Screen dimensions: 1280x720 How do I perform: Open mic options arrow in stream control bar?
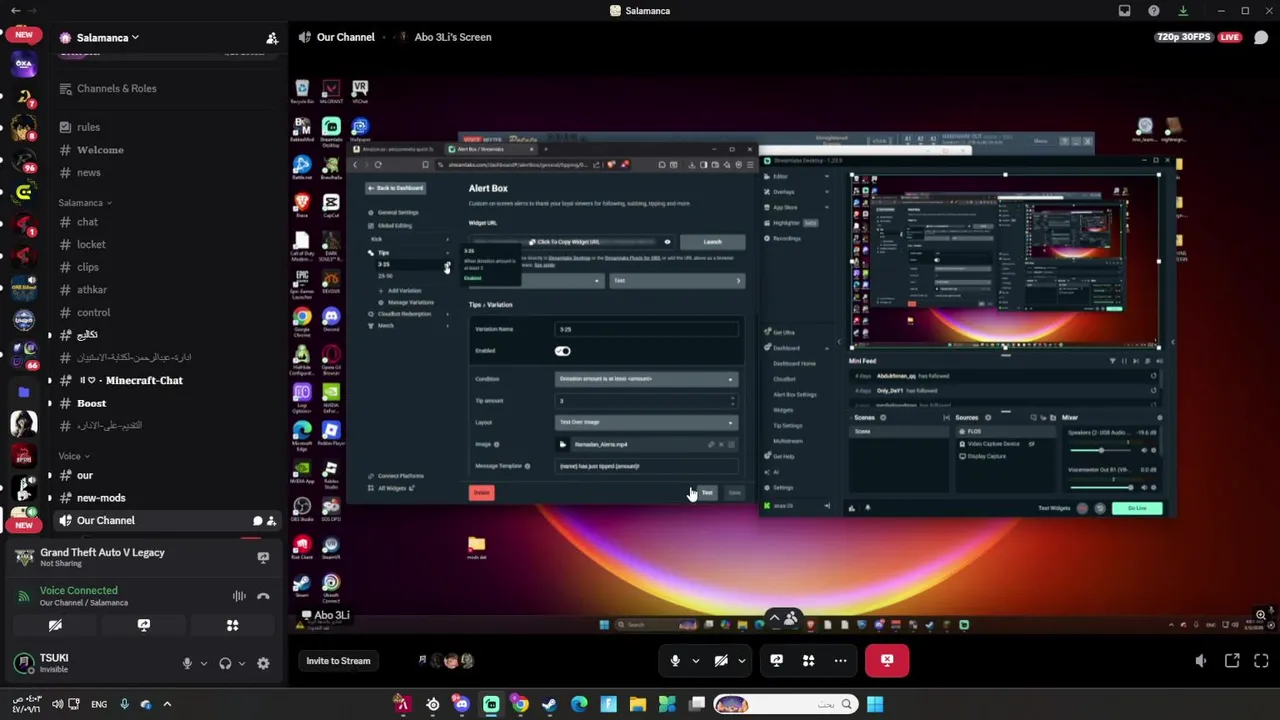coord(695,661)
